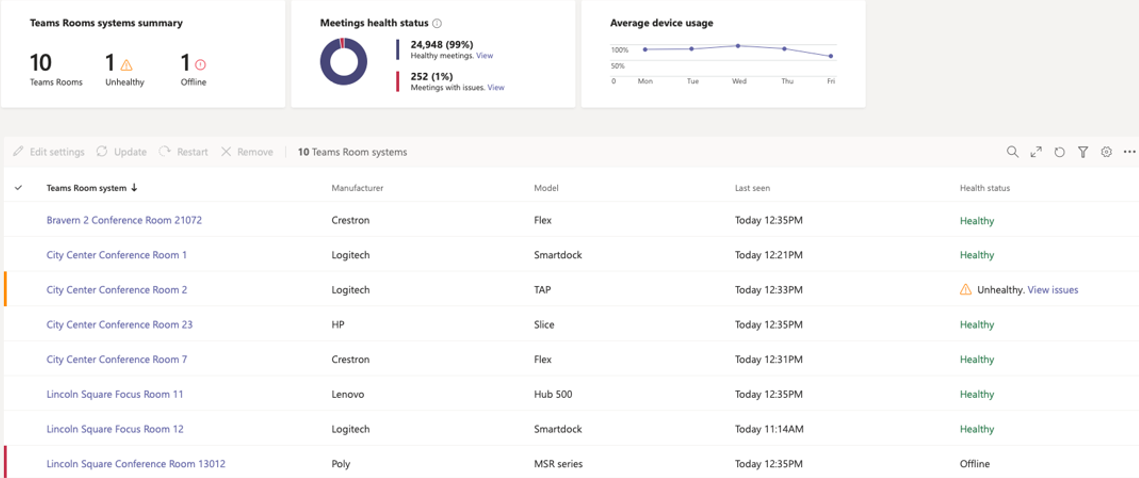
Task: Expand table to full screen
Action: click(1036, 152)
